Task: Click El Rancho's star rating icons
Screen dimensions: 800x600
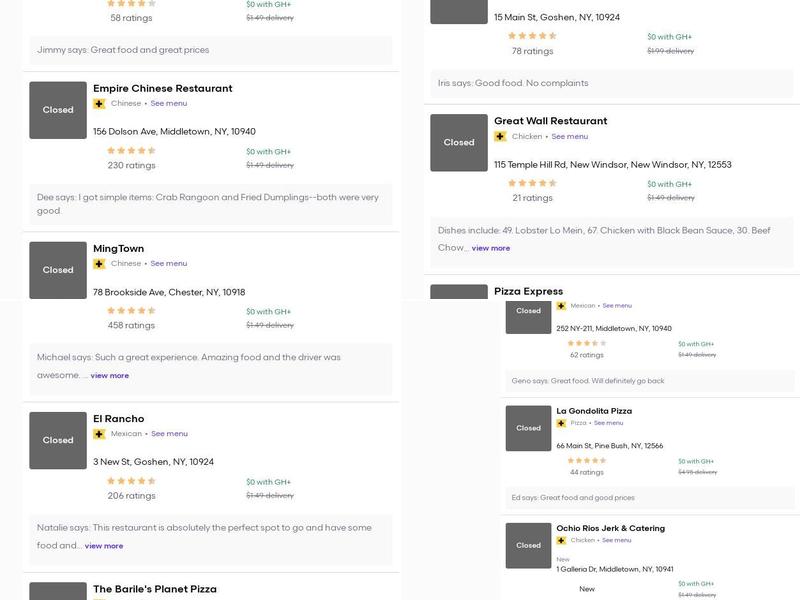Action: 131,481
